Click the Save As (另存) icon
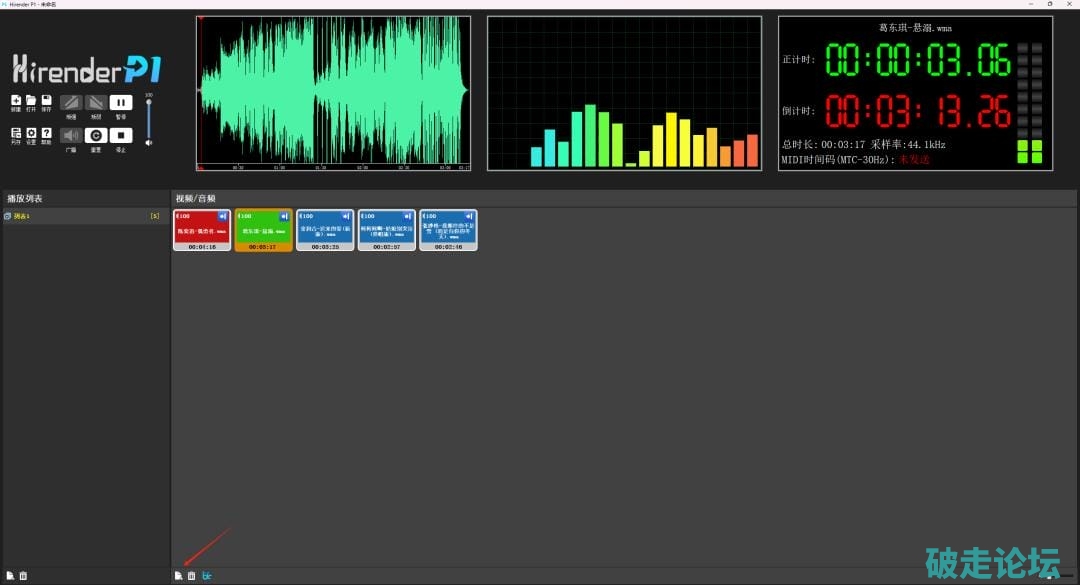Viewport: 1080px width, 585px height. tap(16, 134)
